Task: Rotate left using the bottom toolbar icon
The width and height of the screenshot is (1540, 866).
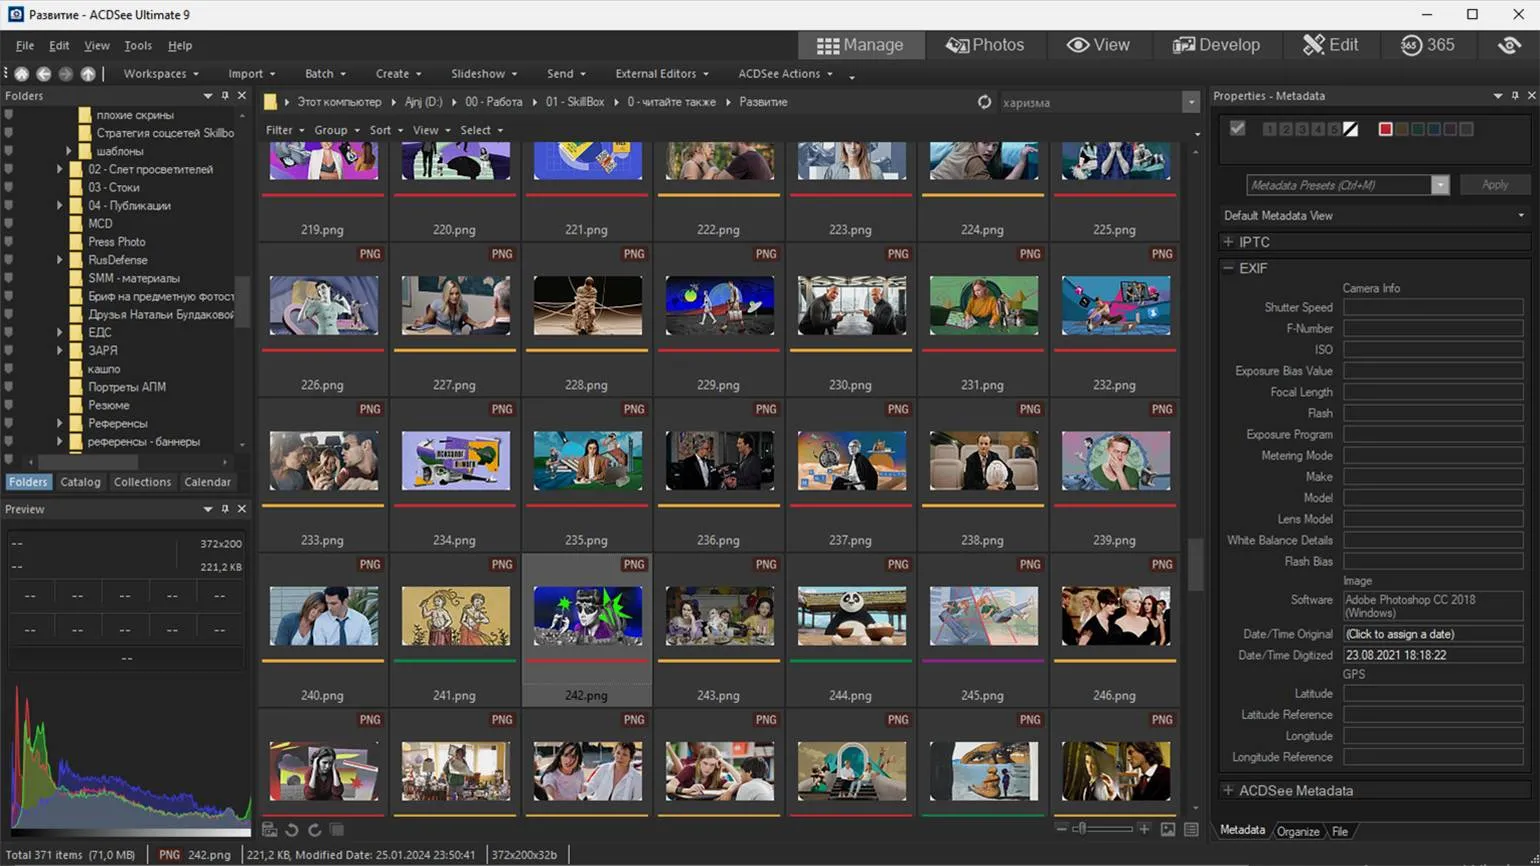Action: (x=292, y=830)
